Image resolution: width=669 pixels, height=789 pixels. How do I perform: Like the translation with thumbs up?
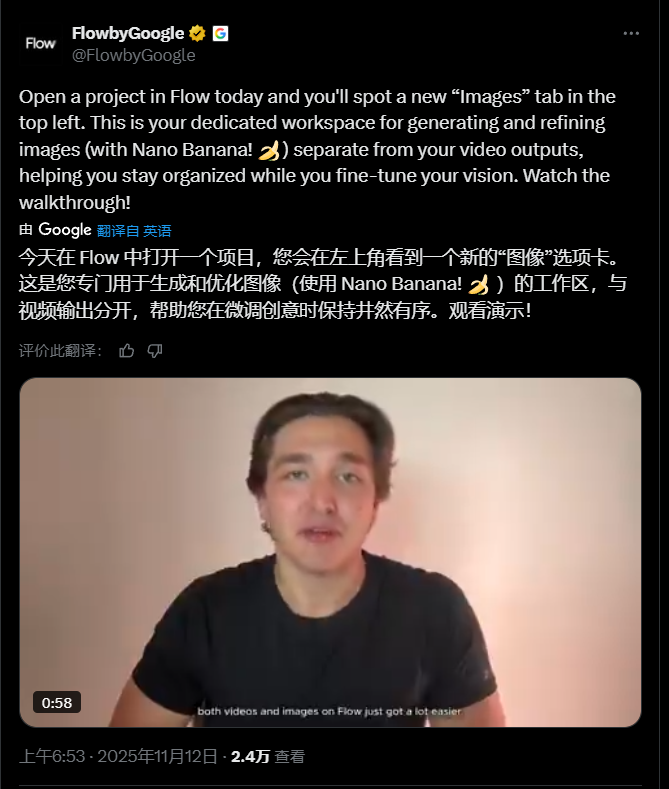[127, 351]
